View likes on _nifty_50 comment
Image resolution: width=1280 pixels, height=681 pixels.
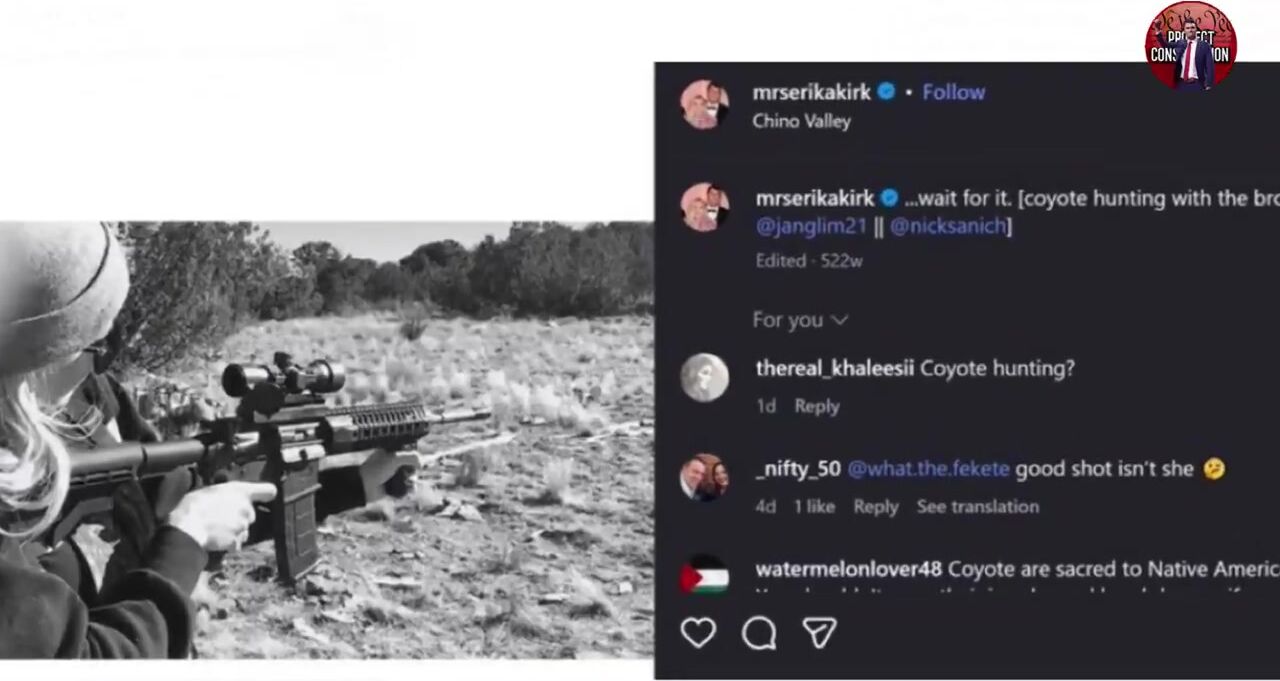[814, 506]
